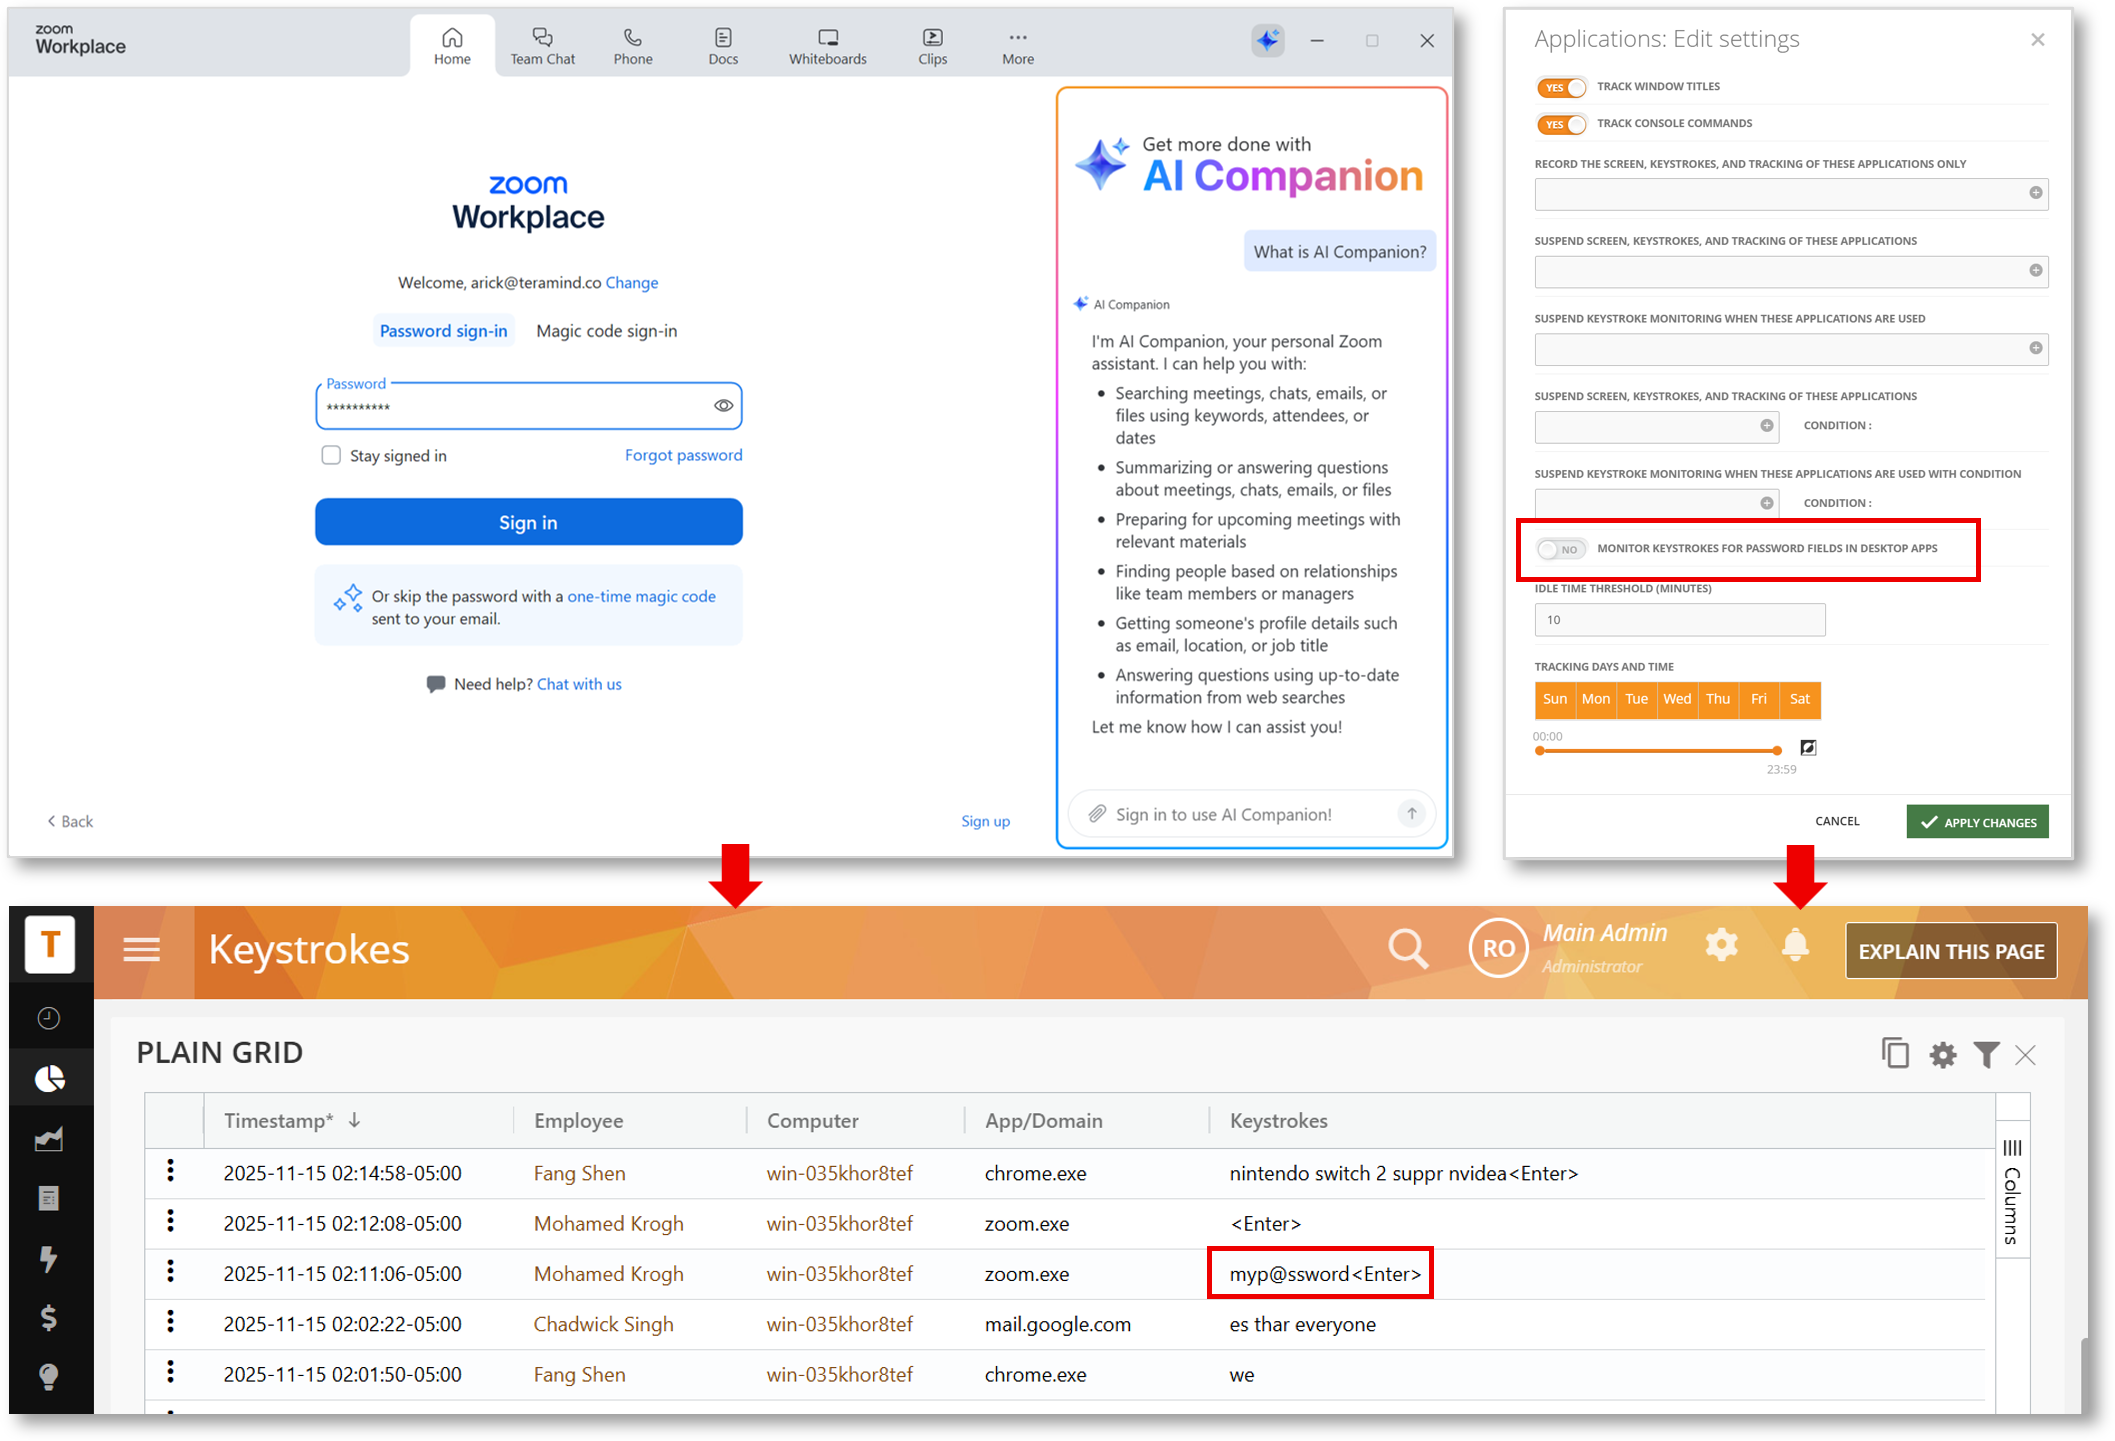Click the copy grid icon
This screenshot has height=1441, width=2115.
(1895, 1054)
